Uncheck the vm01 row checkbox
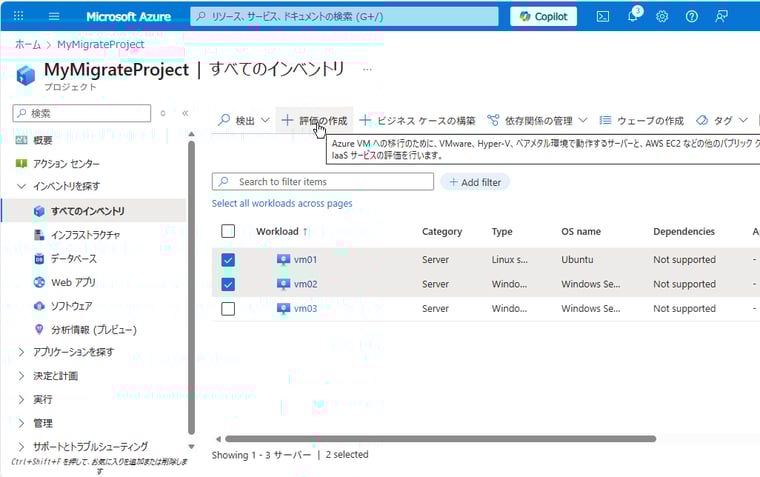 228,260
